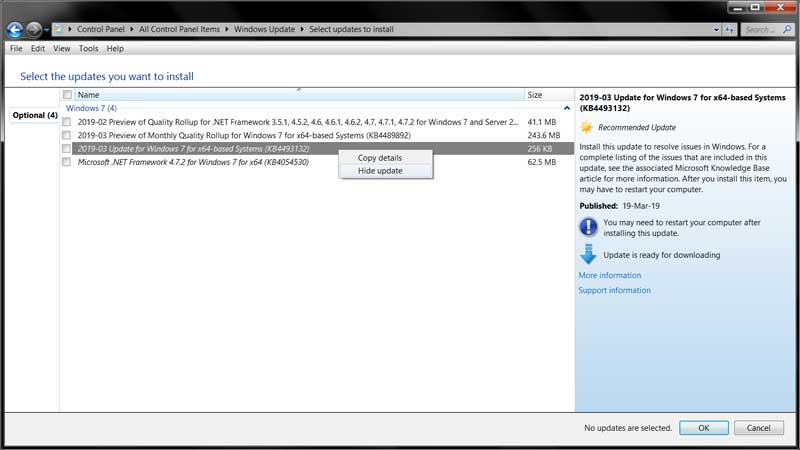Click the Control Panel icon in address bar

point(58,29)
